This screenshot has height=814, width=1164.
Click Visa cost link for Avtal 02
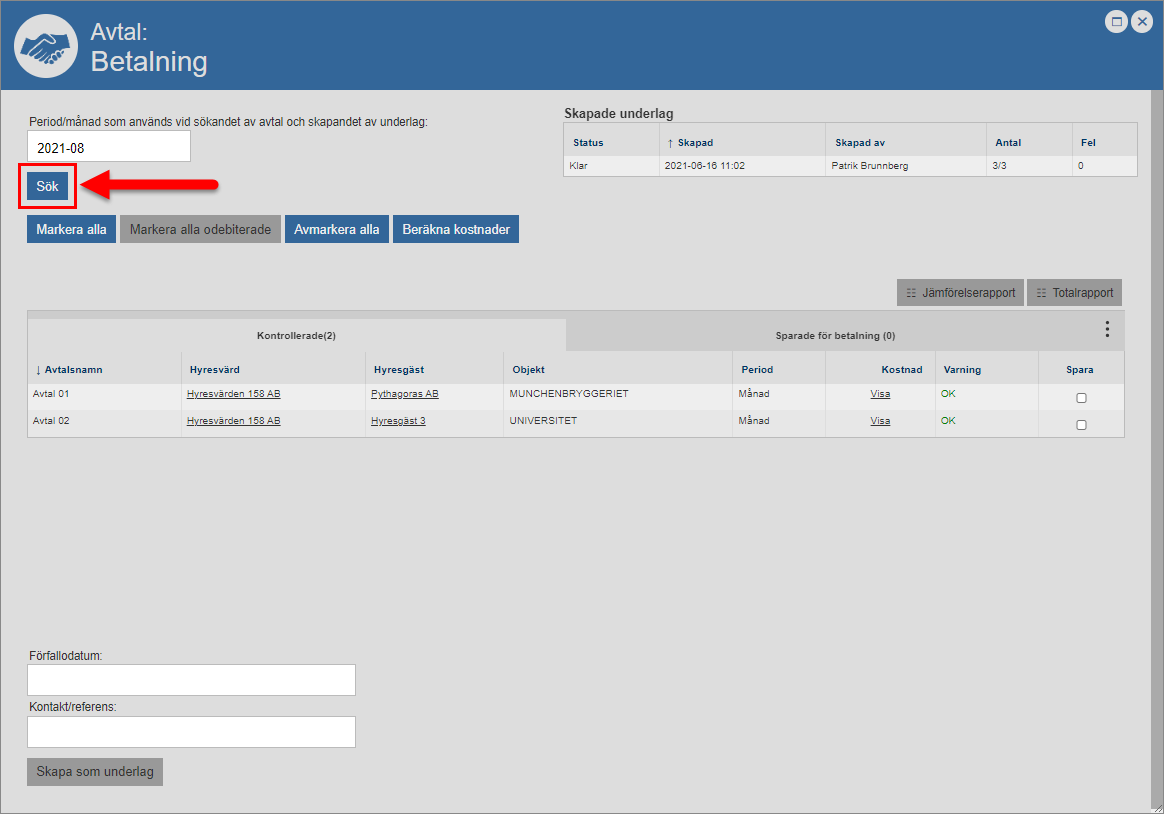coord(880,421)
